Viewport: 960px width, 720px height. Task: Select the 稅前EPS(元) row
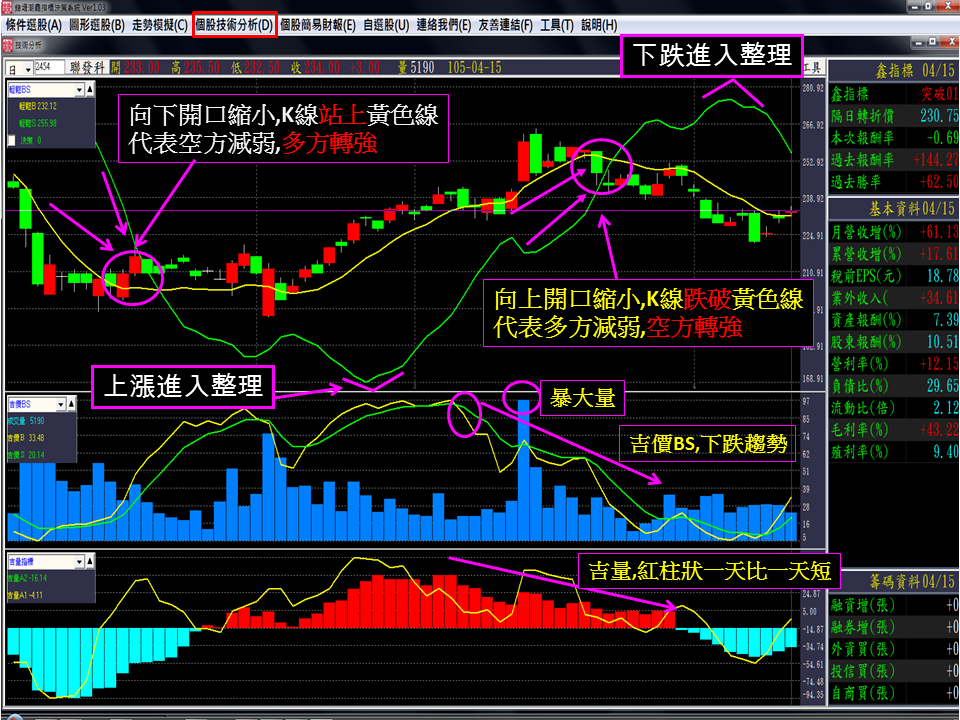[893, 276]
